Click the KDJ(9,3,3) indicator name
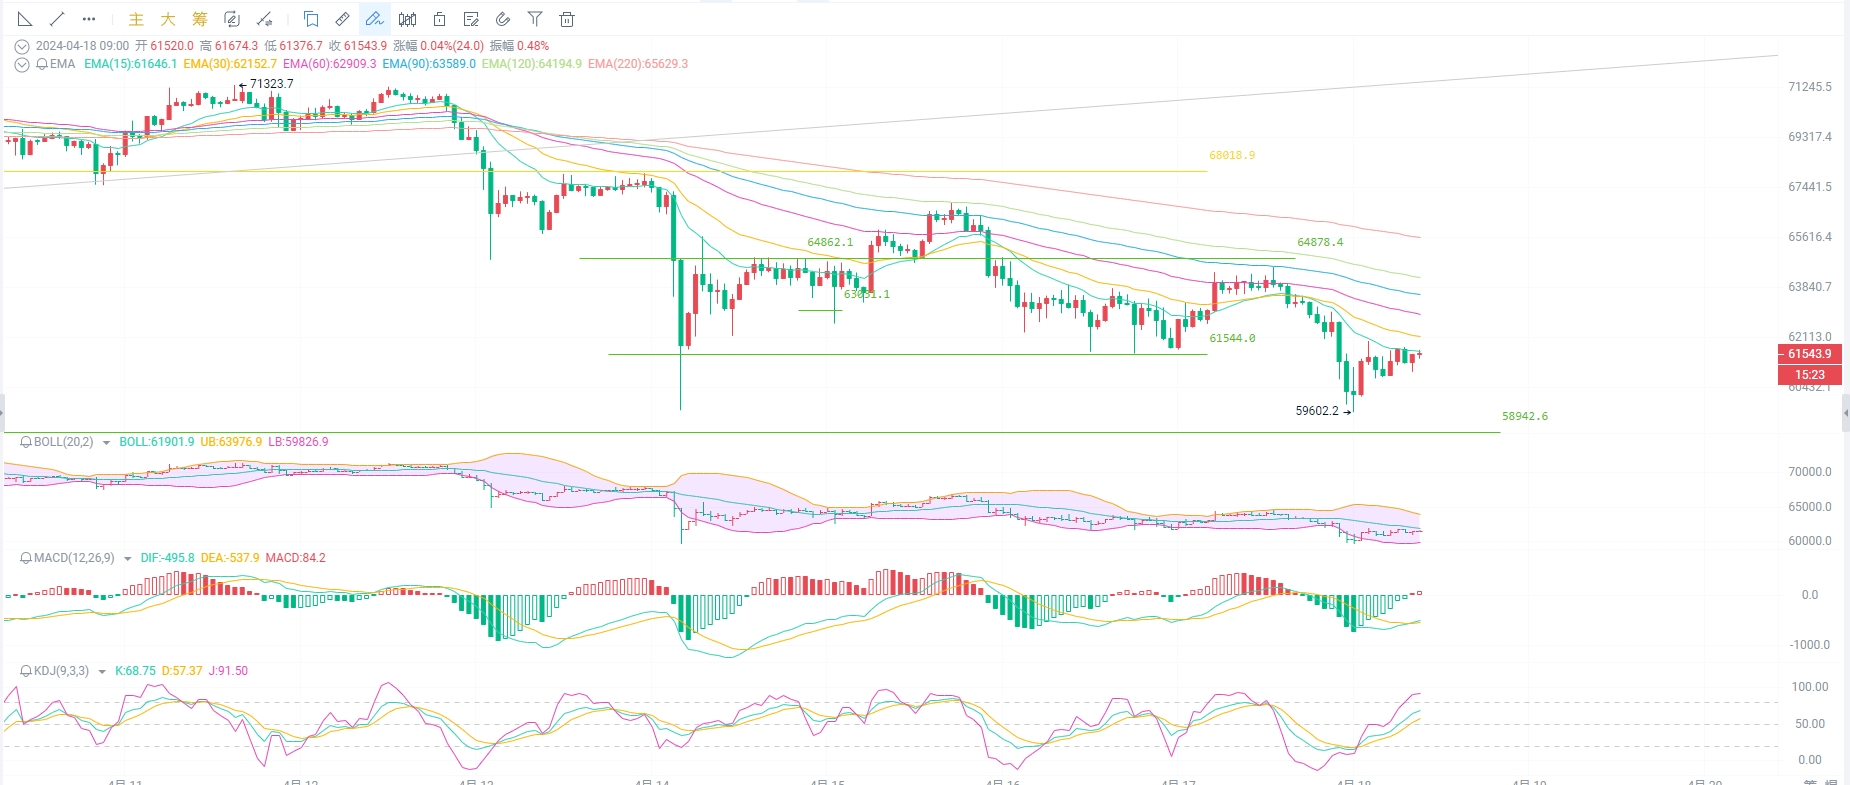 tap(61, 671)
